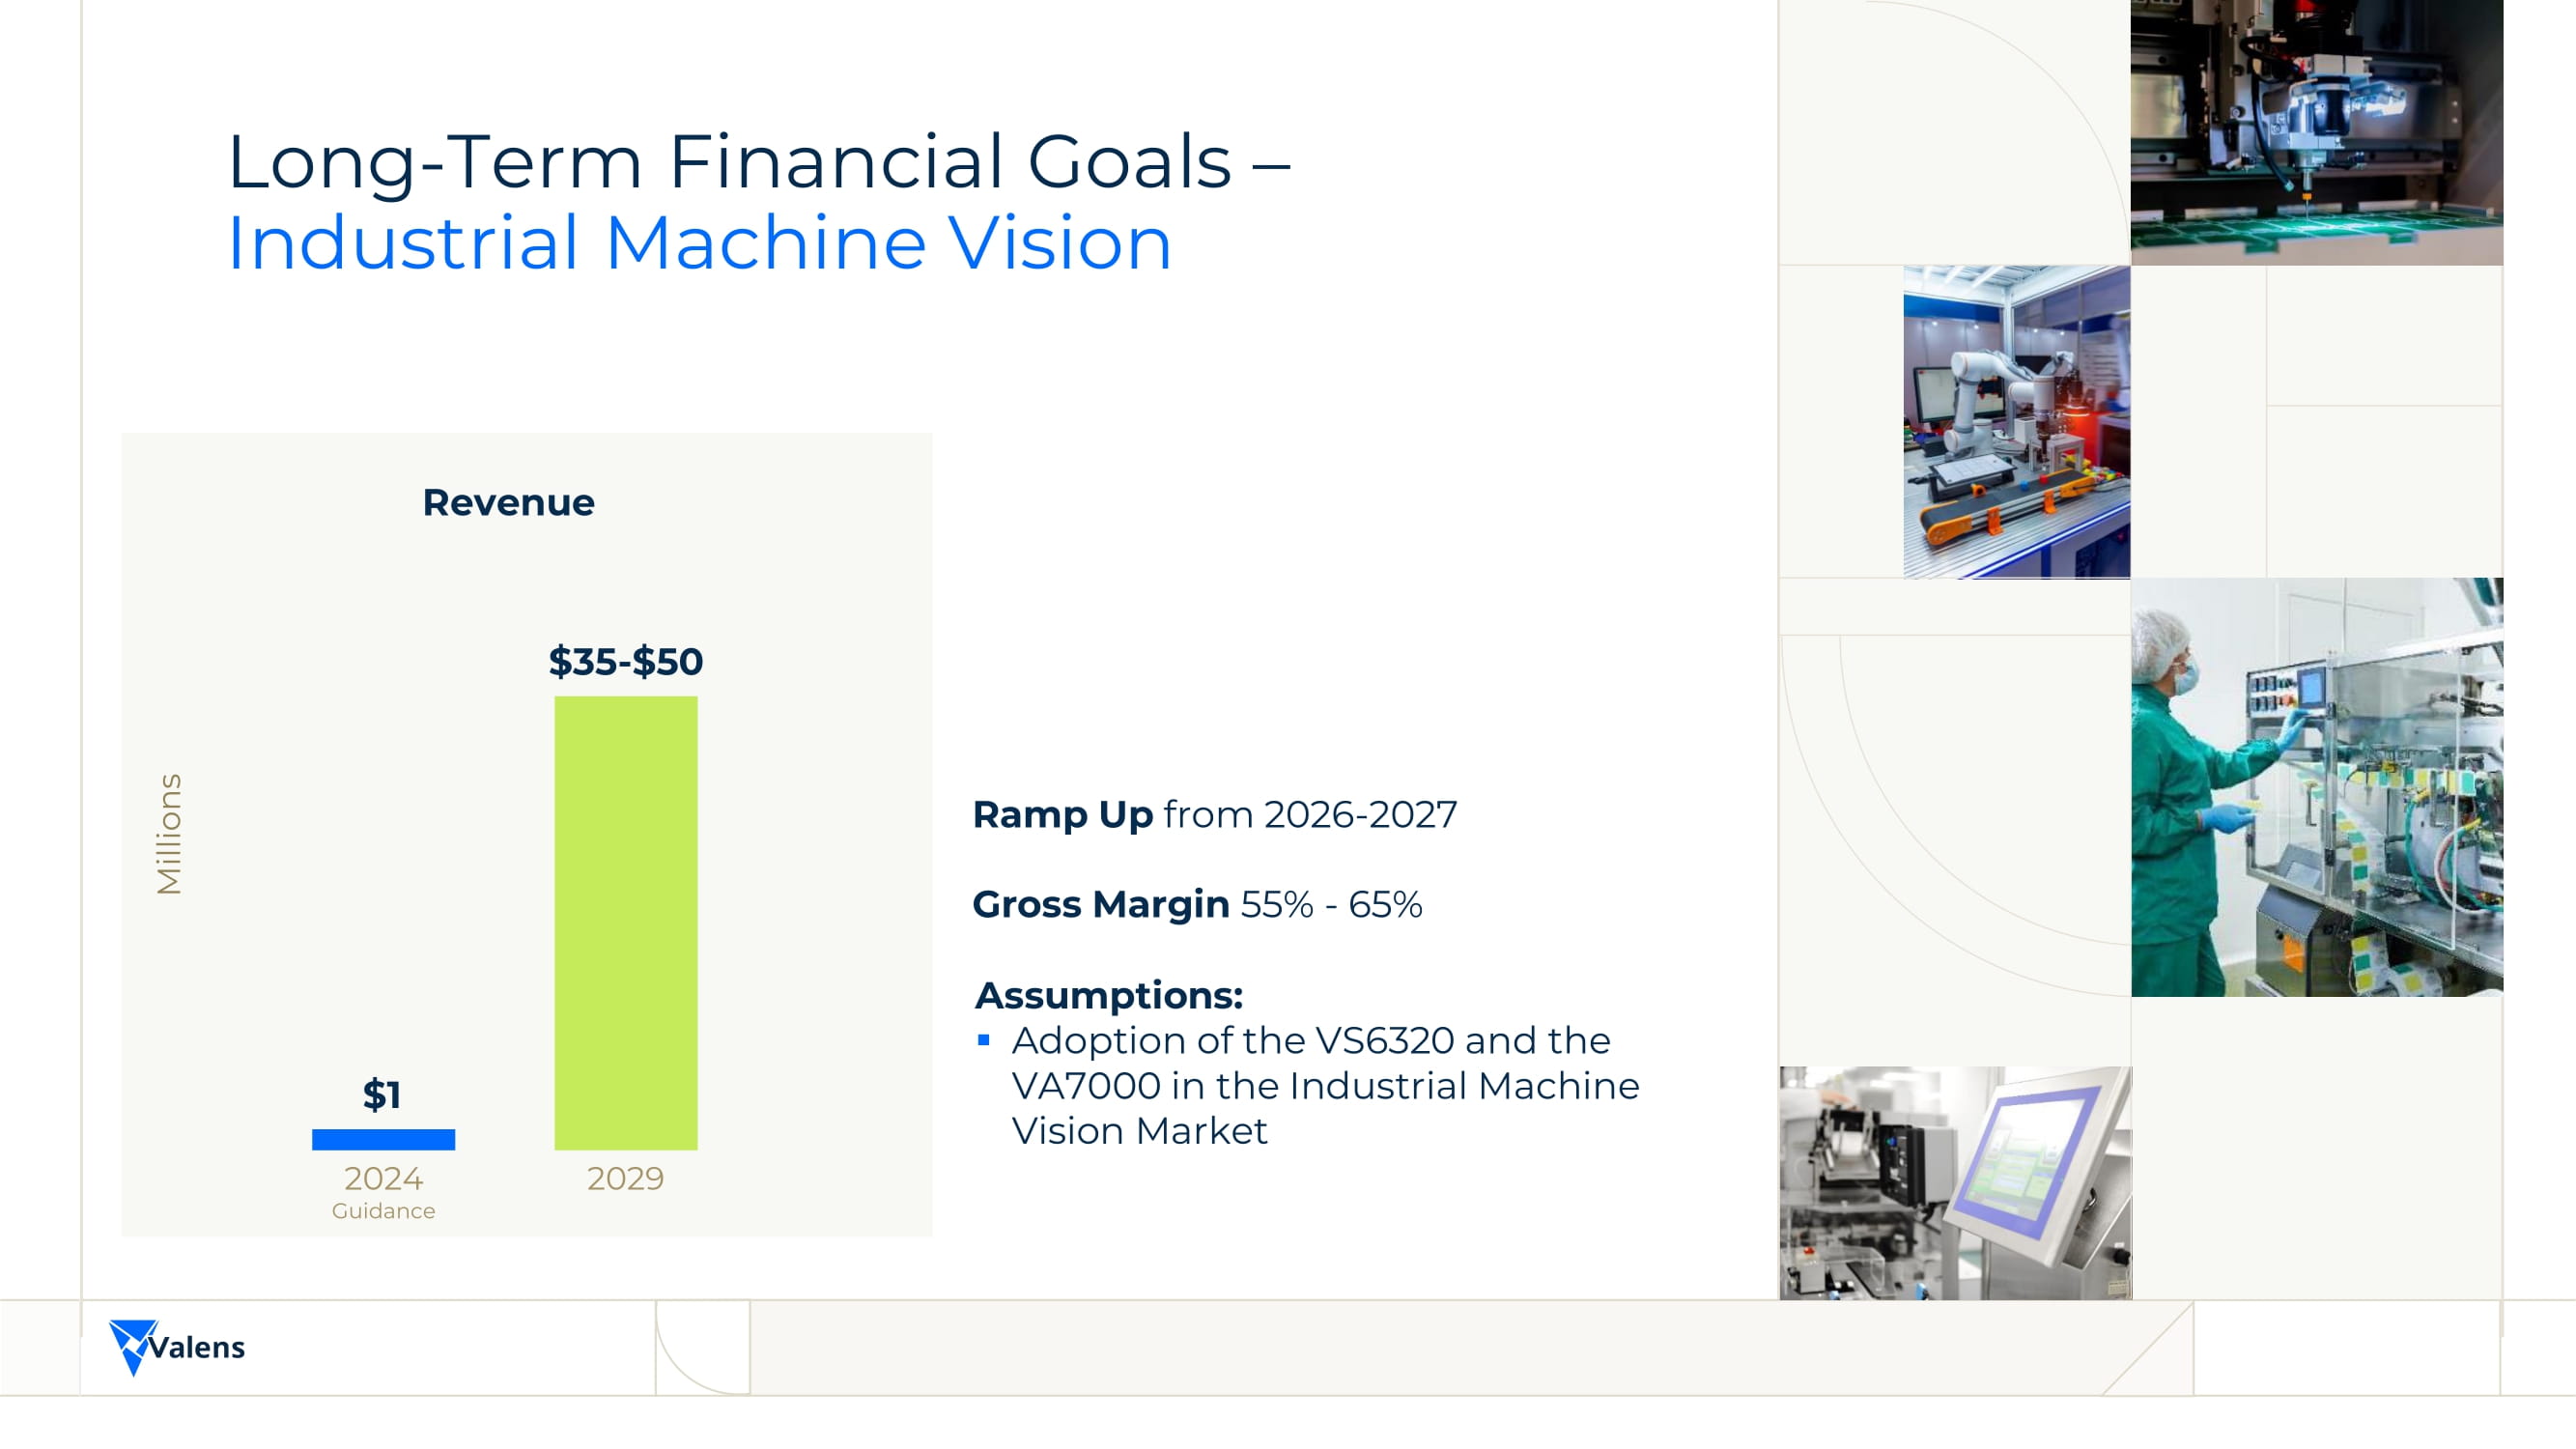Click the "Revenue" chart title
The image size is (2576, 1449).
tap(508, 502)
